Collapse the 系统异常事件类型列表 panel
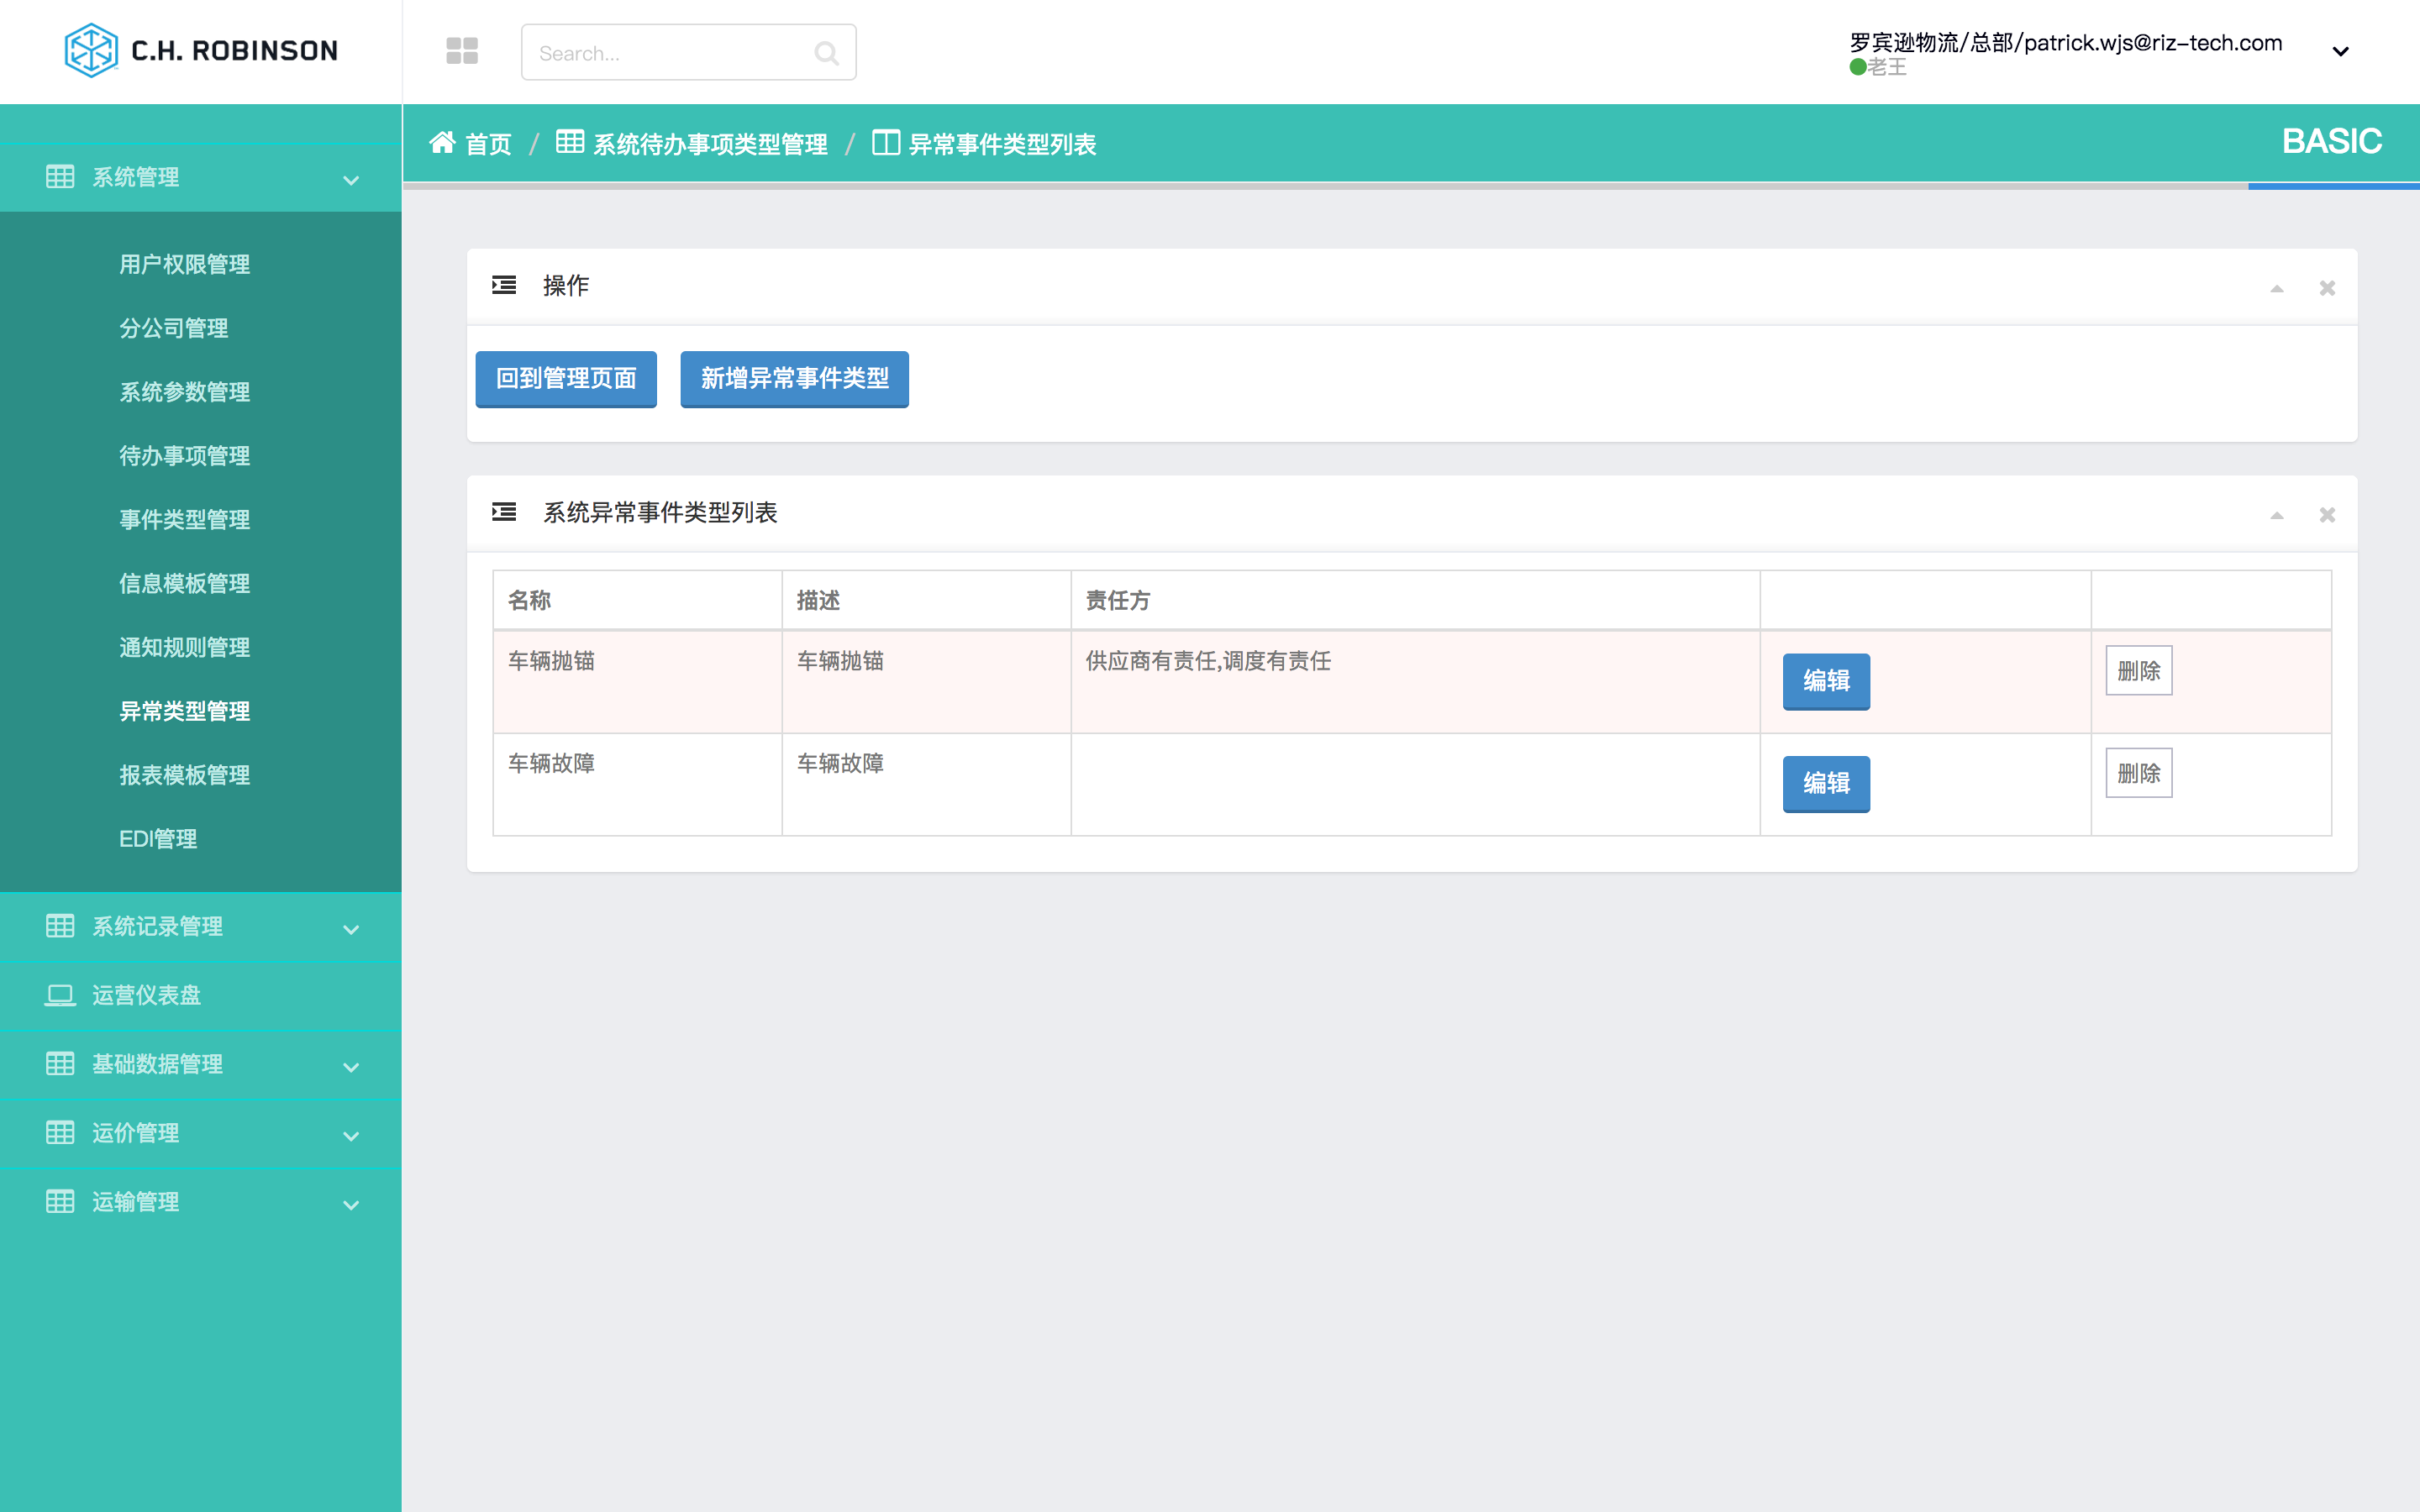Screen dimensions: 2420x1512 tap(2277, 515)
